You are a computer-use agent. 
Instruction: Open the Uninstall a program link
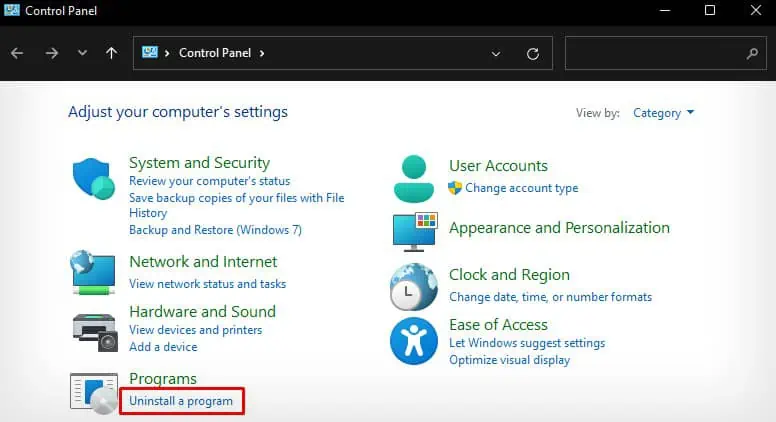pos(181,401)
